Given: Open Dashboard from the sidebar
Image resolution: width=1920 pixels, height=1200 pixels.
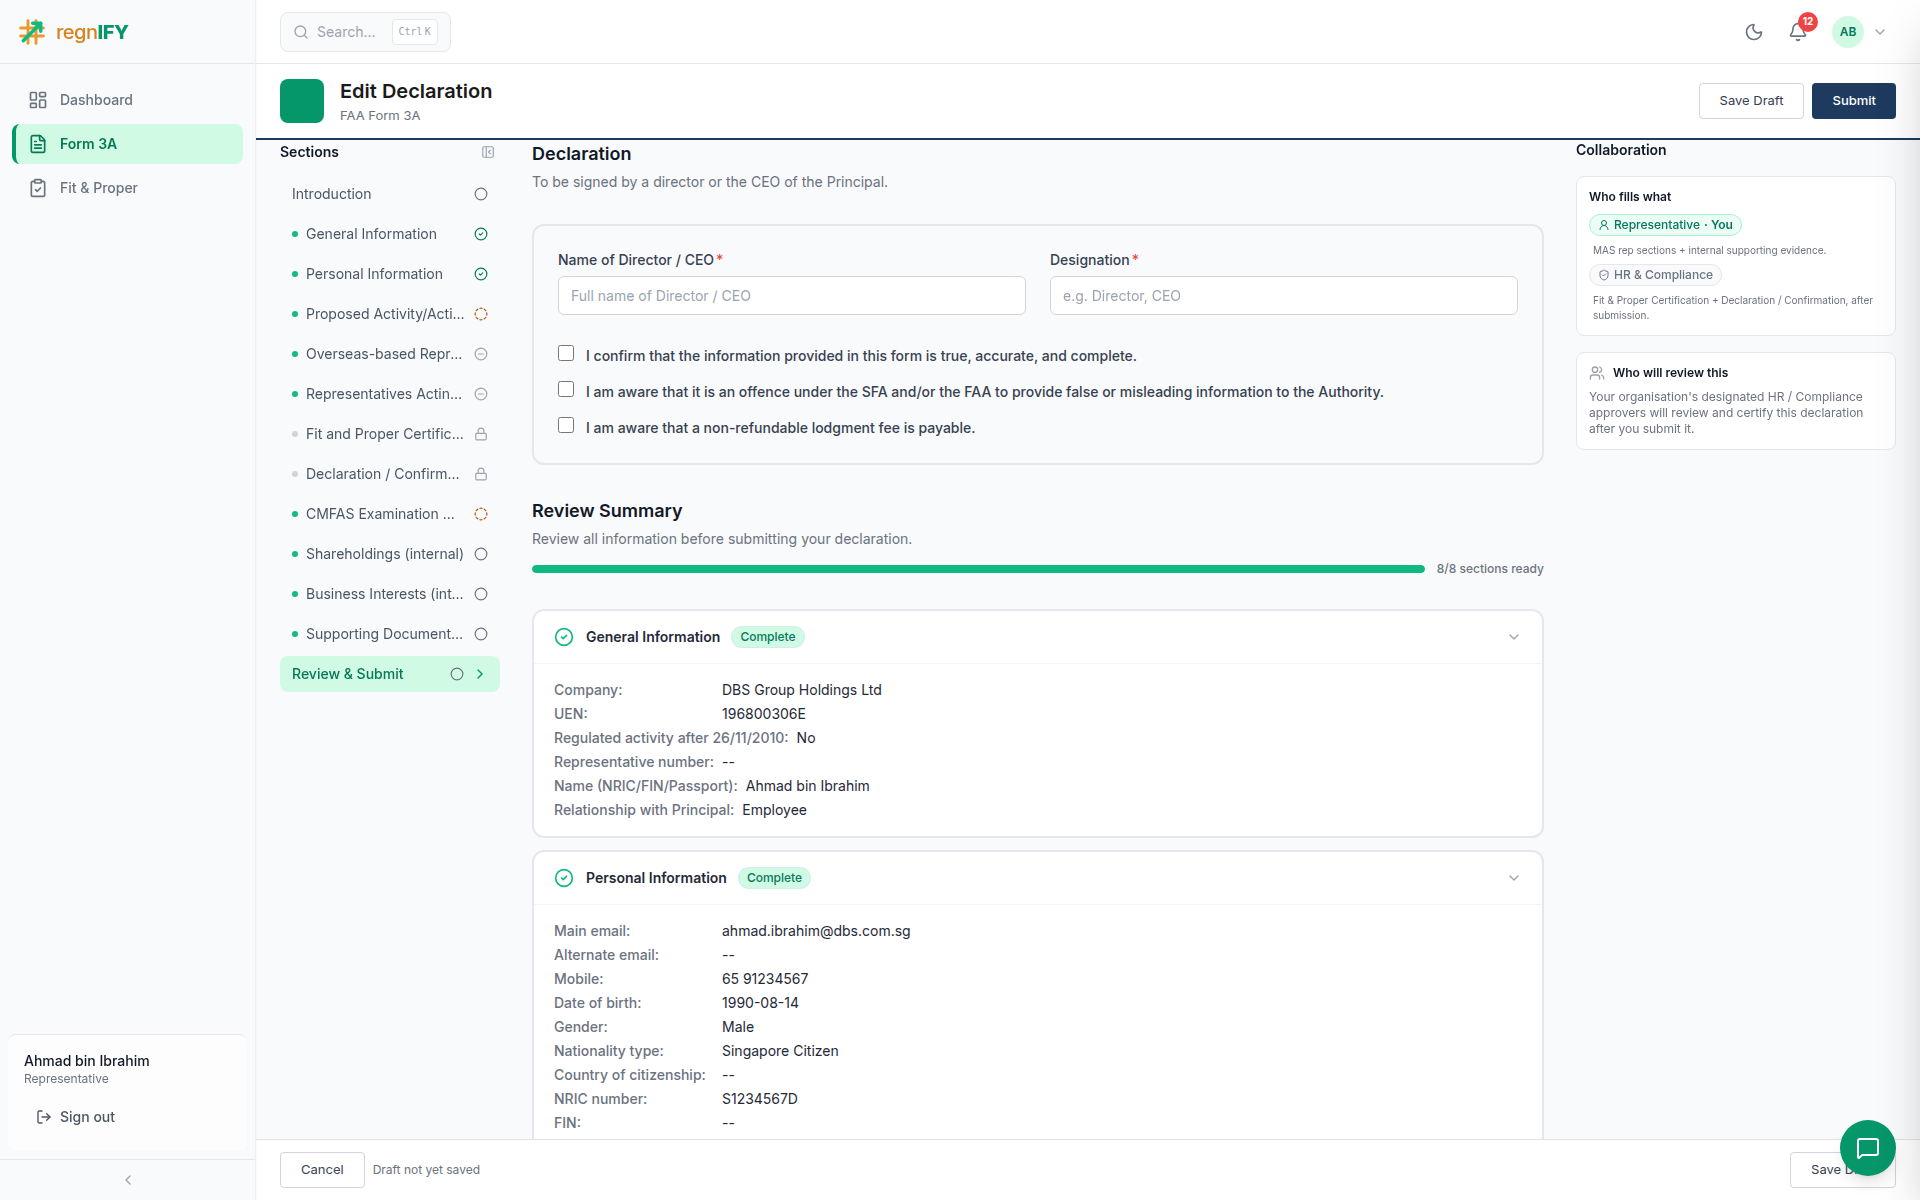Looking at the screenshot, I should [x=128, y=100].
